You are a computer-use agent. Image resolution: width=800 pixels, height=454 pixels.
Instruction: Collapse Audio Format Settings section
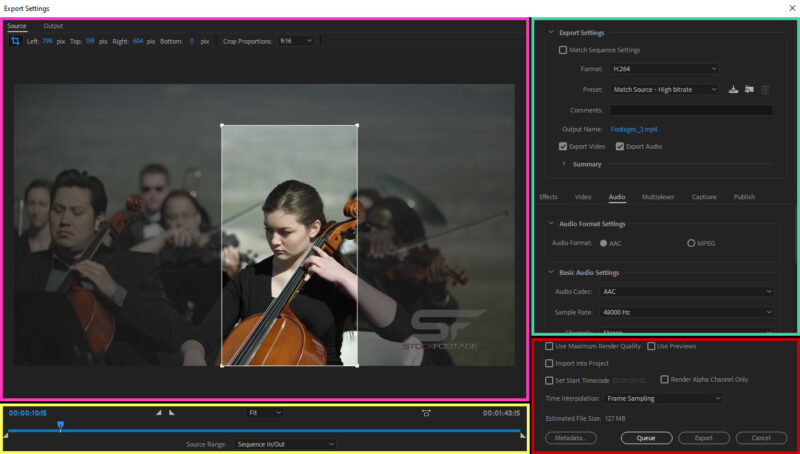pos(551,223)
